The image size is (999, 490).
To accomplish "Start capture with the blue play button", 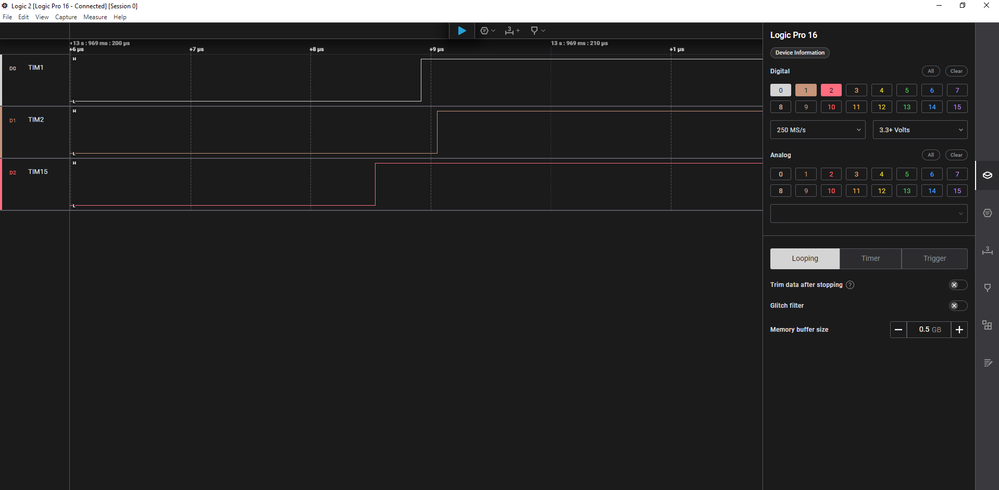I will point(462,31).
